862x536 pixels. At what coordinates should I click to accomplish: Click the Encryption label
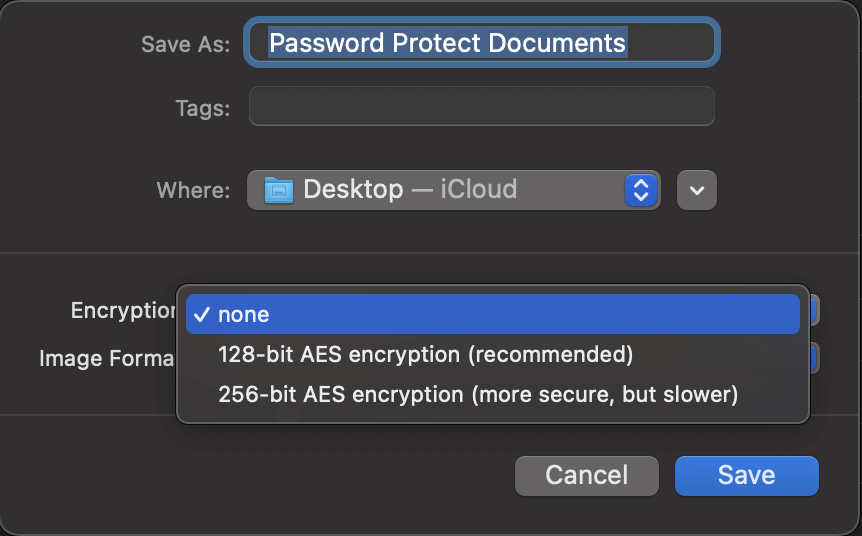(x=123, y=310)
